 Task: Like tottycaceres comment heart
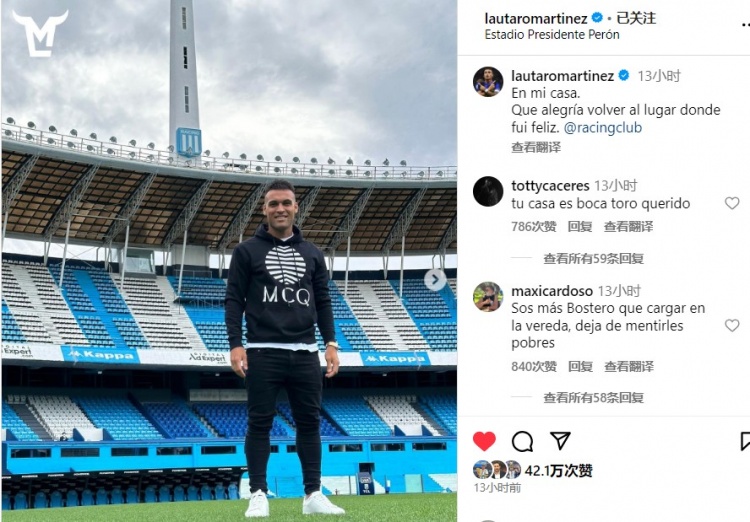coord(732,203)
